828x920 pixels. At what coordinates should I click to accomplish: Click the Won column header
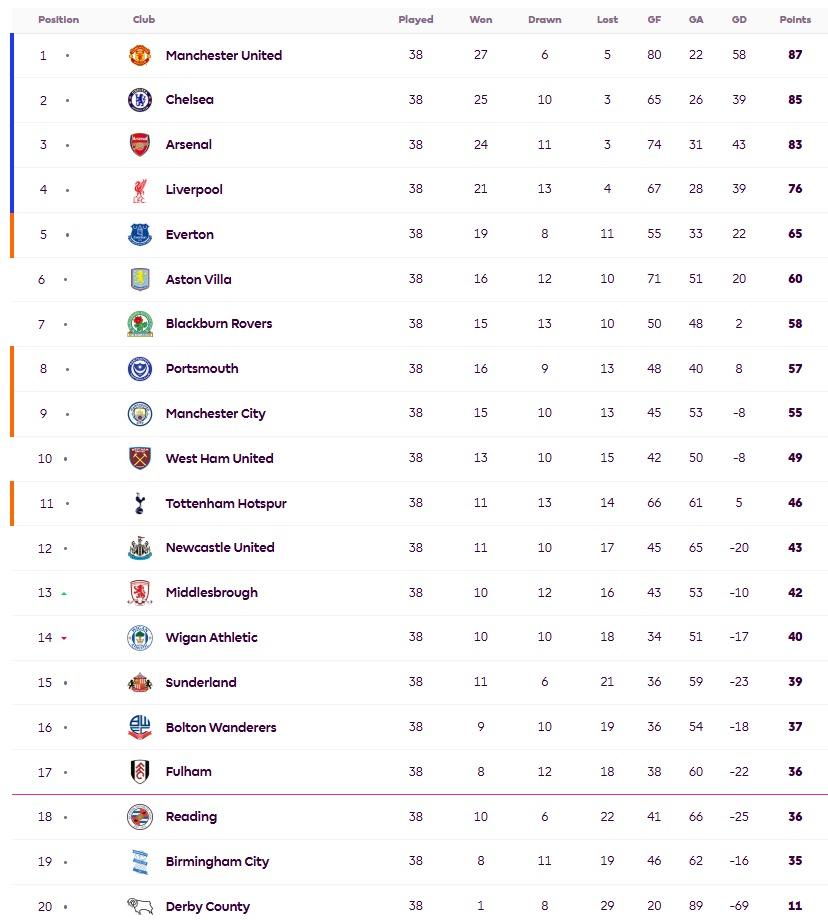click(481, 20)
